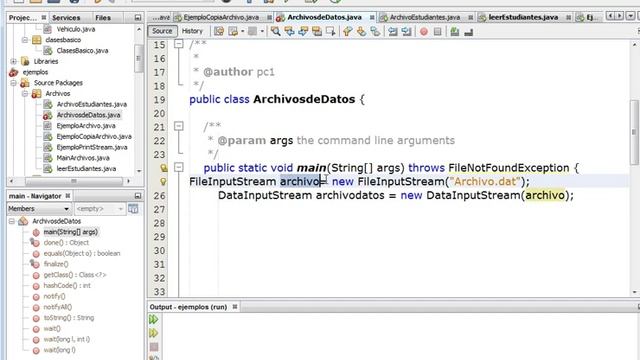Switch to the Services tab
The height and width of the screenshot is (360, 640).
pyautogui.click(x=66, y=18)
